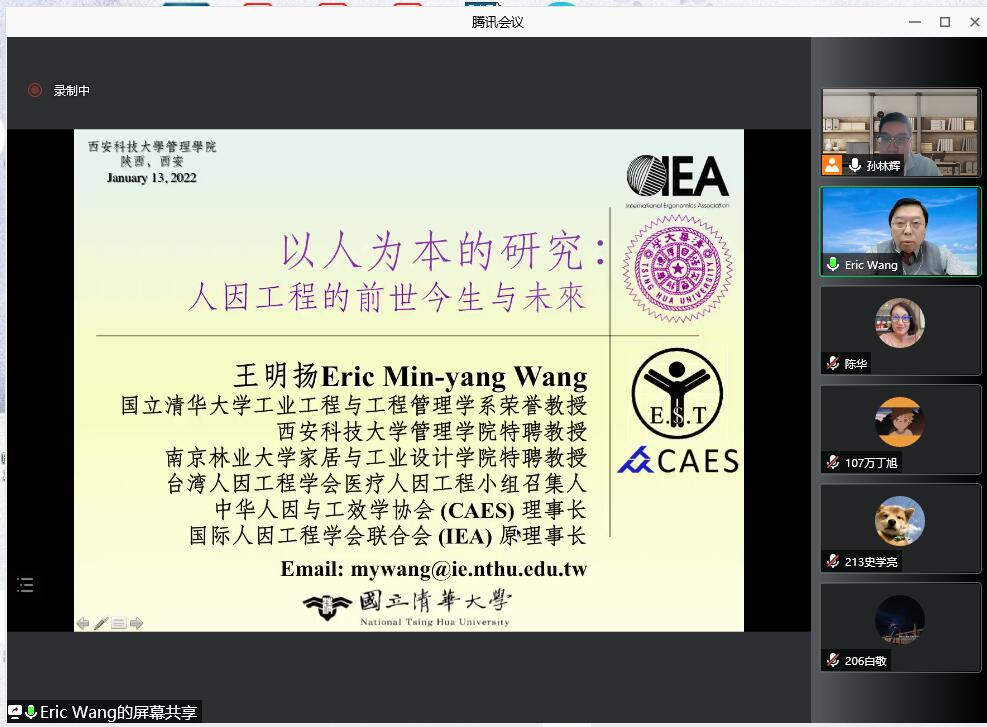Click the Eric Wang的屏幕共享 label

coord(118,712)
